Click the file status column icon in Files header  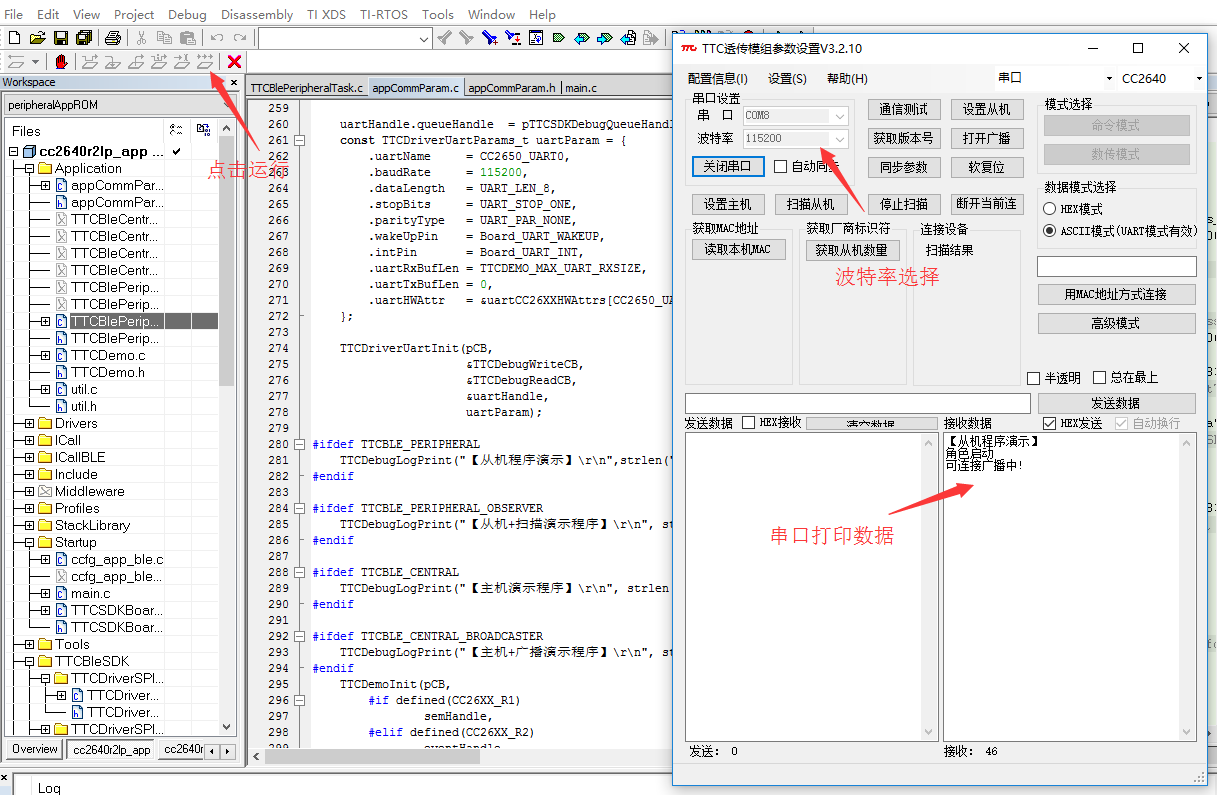click(x=177, y=130)
